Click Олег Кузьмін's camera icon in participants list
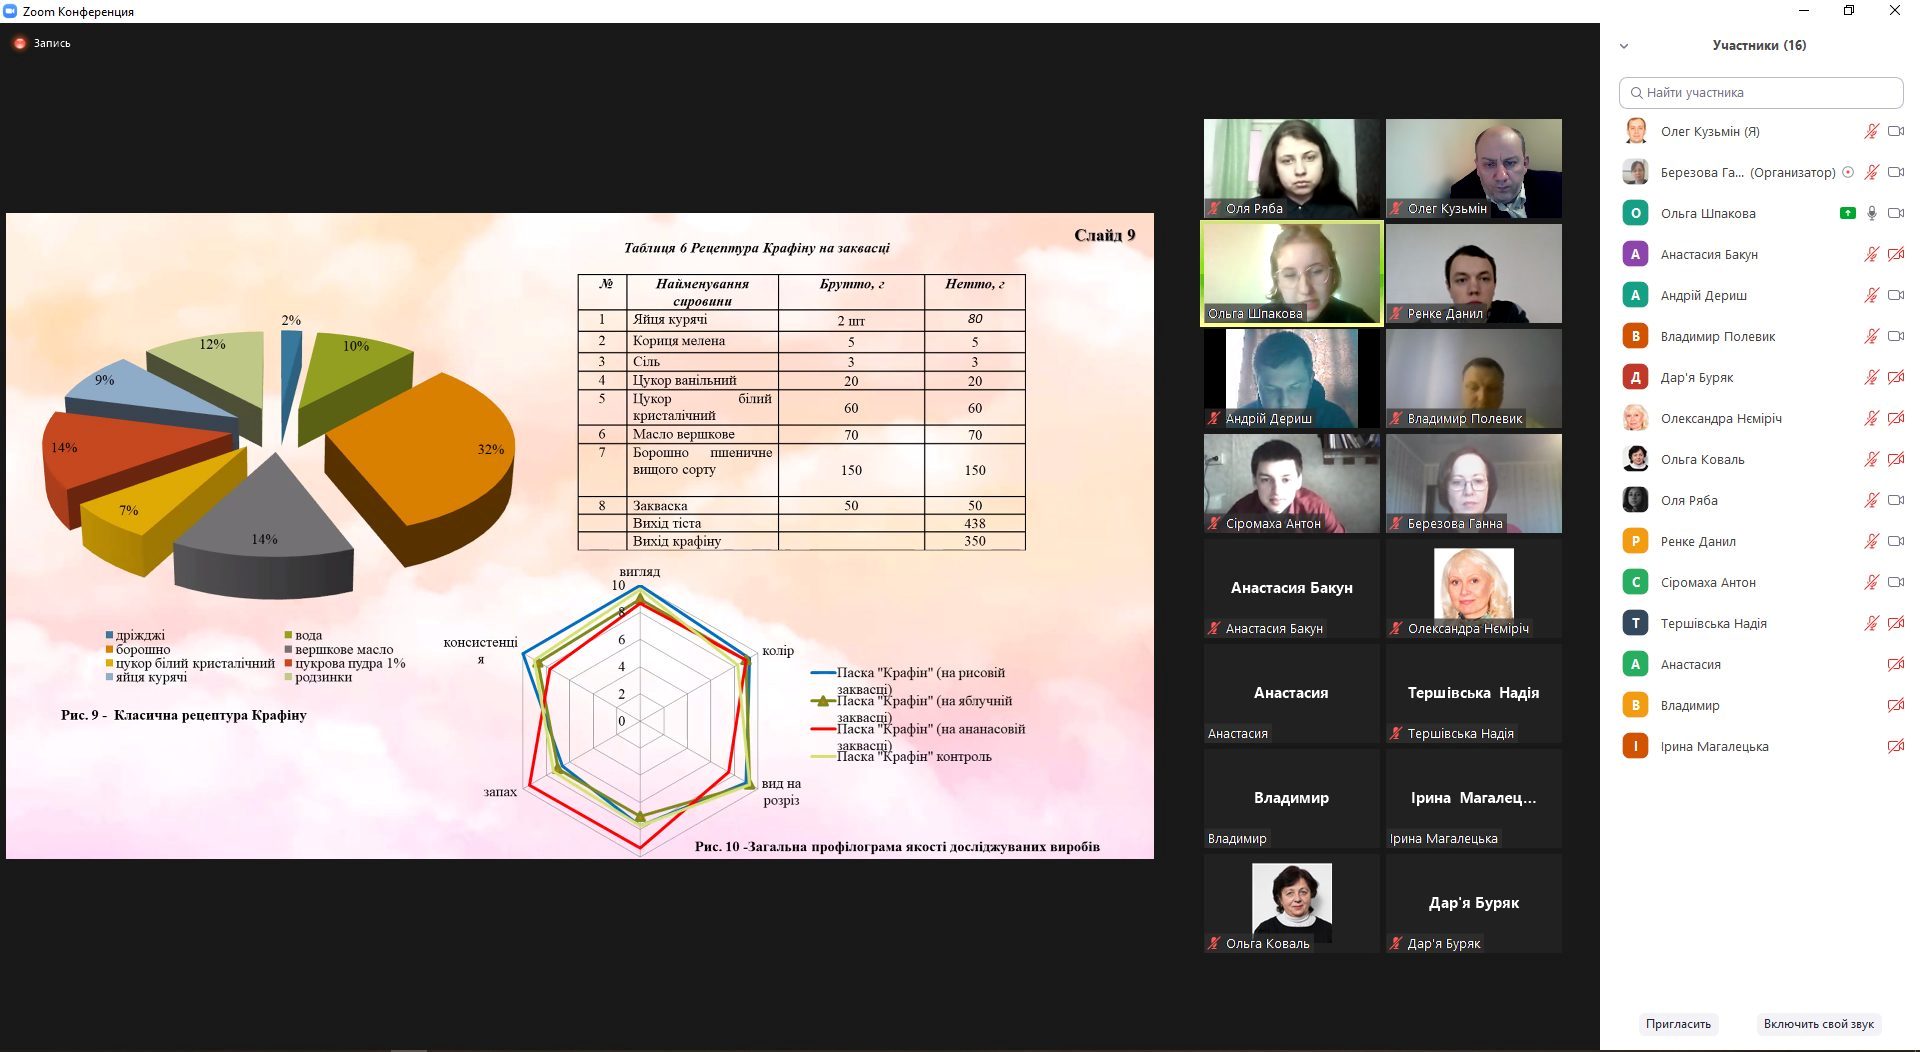 pyautogui.click(x=1896, y=131)
